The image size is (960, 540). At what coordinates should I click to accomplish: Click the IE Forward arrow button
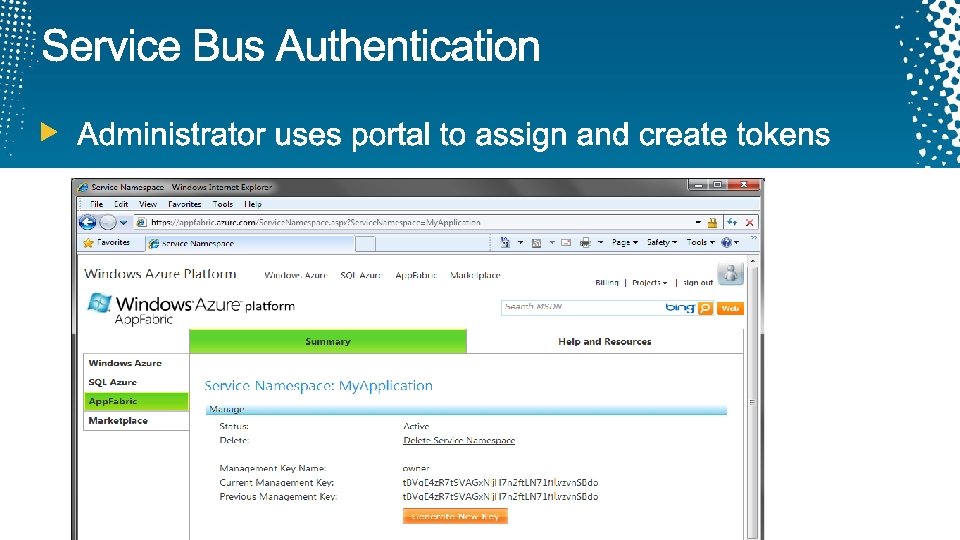(108, 222)
